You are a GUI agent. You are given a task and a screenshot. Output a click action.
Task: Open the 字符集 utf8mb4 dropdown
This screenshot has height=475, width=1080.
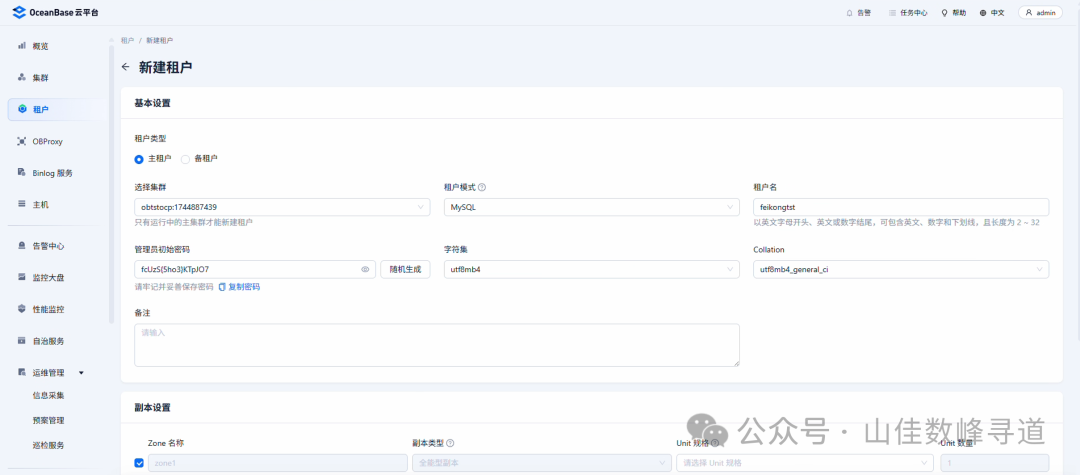(x=592, y=269)
